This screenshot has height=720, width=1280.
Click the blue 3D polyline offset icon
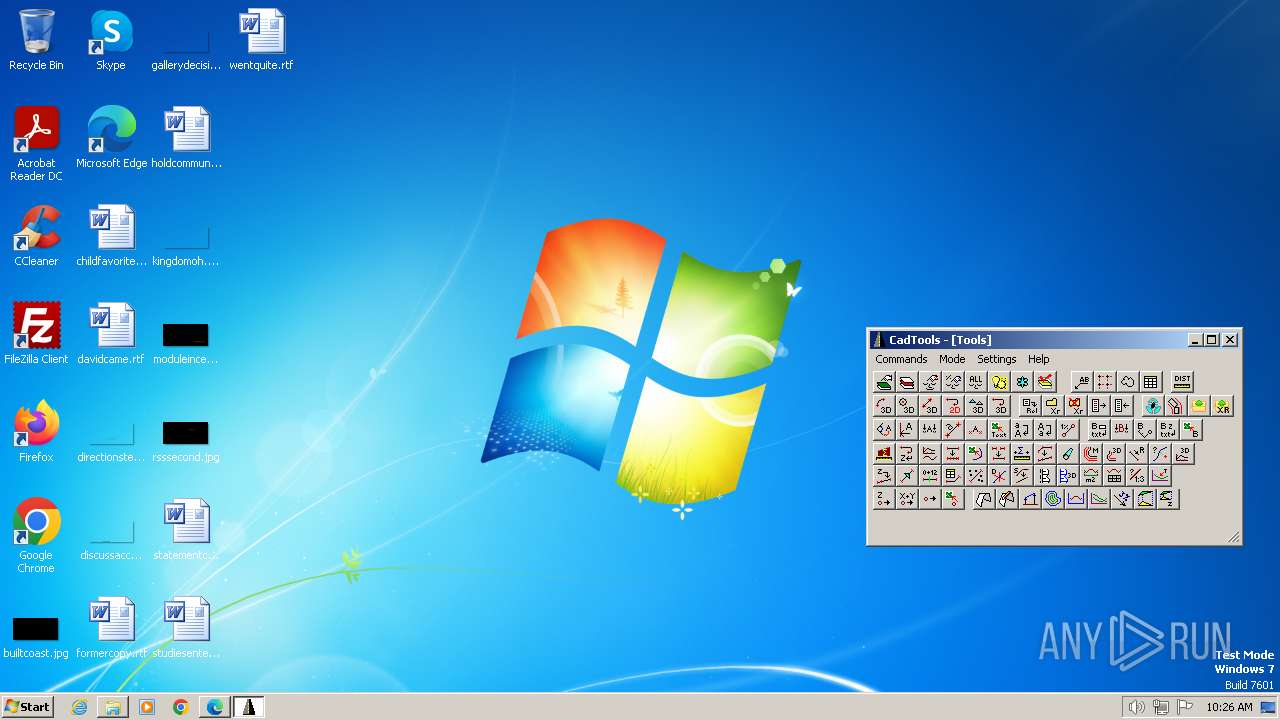(x=1068, y=476)
